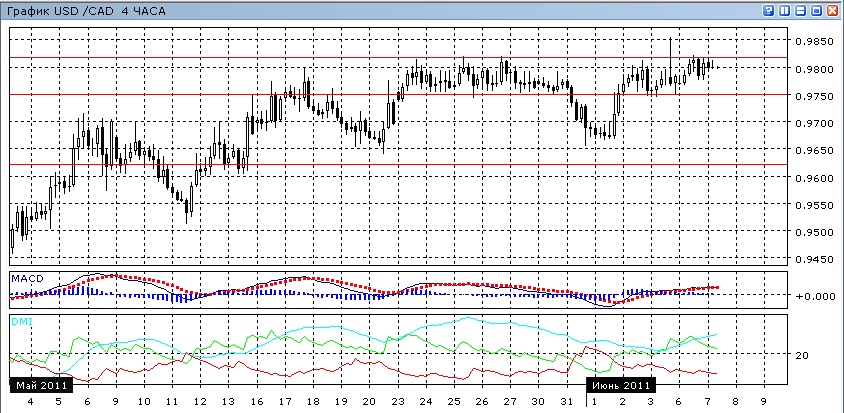Click the +0.000 MACD scale value

(x=816, y=296)
